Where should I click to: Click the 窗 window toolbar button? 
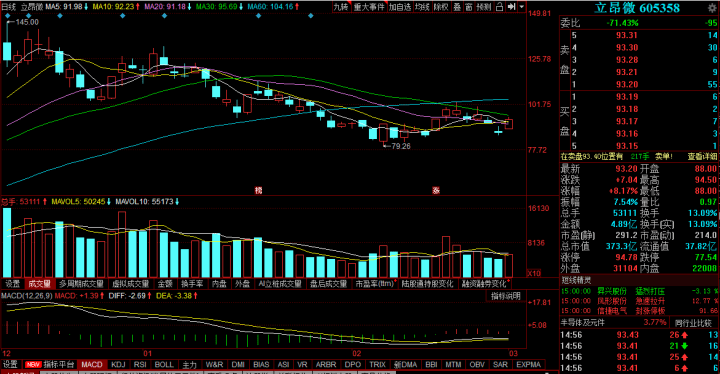point(468,7)
